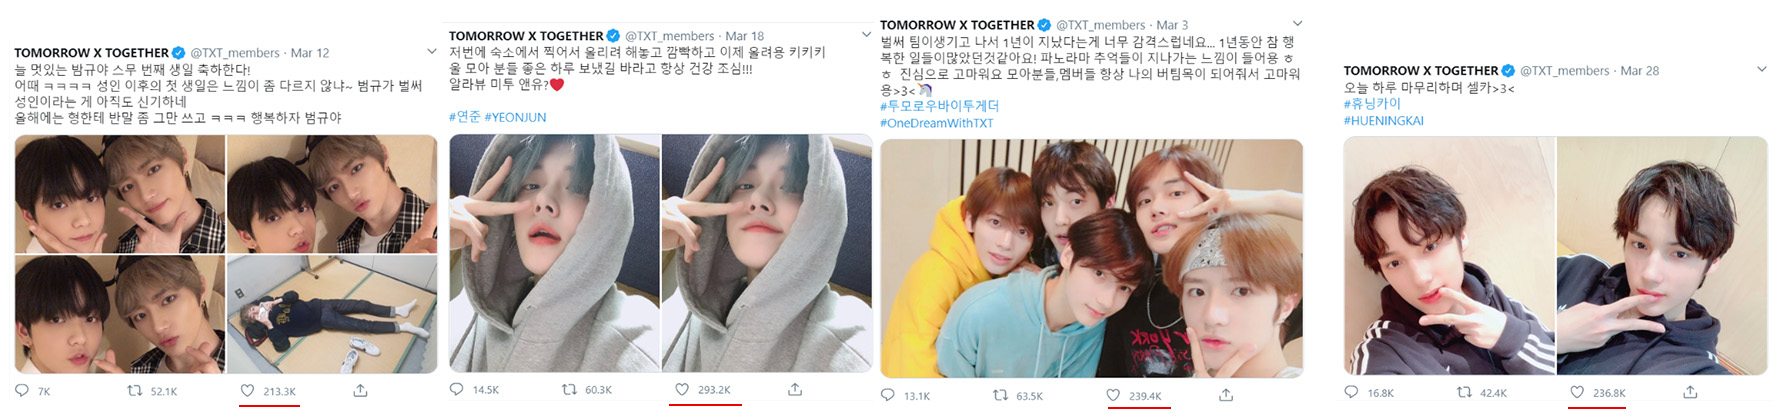Open @TXT_members handle in Mar 3 tweet

tap(1100, 25)
